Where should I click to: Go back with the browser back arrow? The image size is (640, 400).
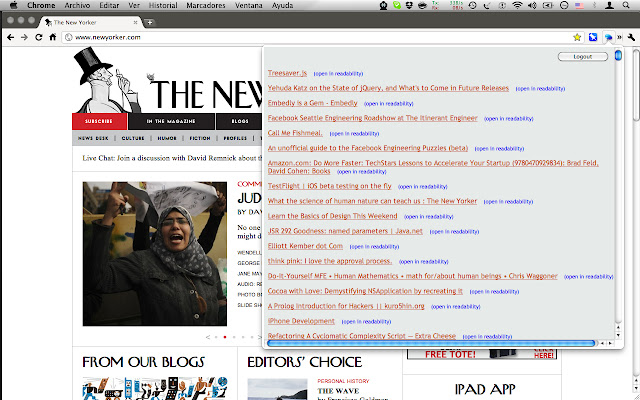pyautogui.click(x=11, y=37)
